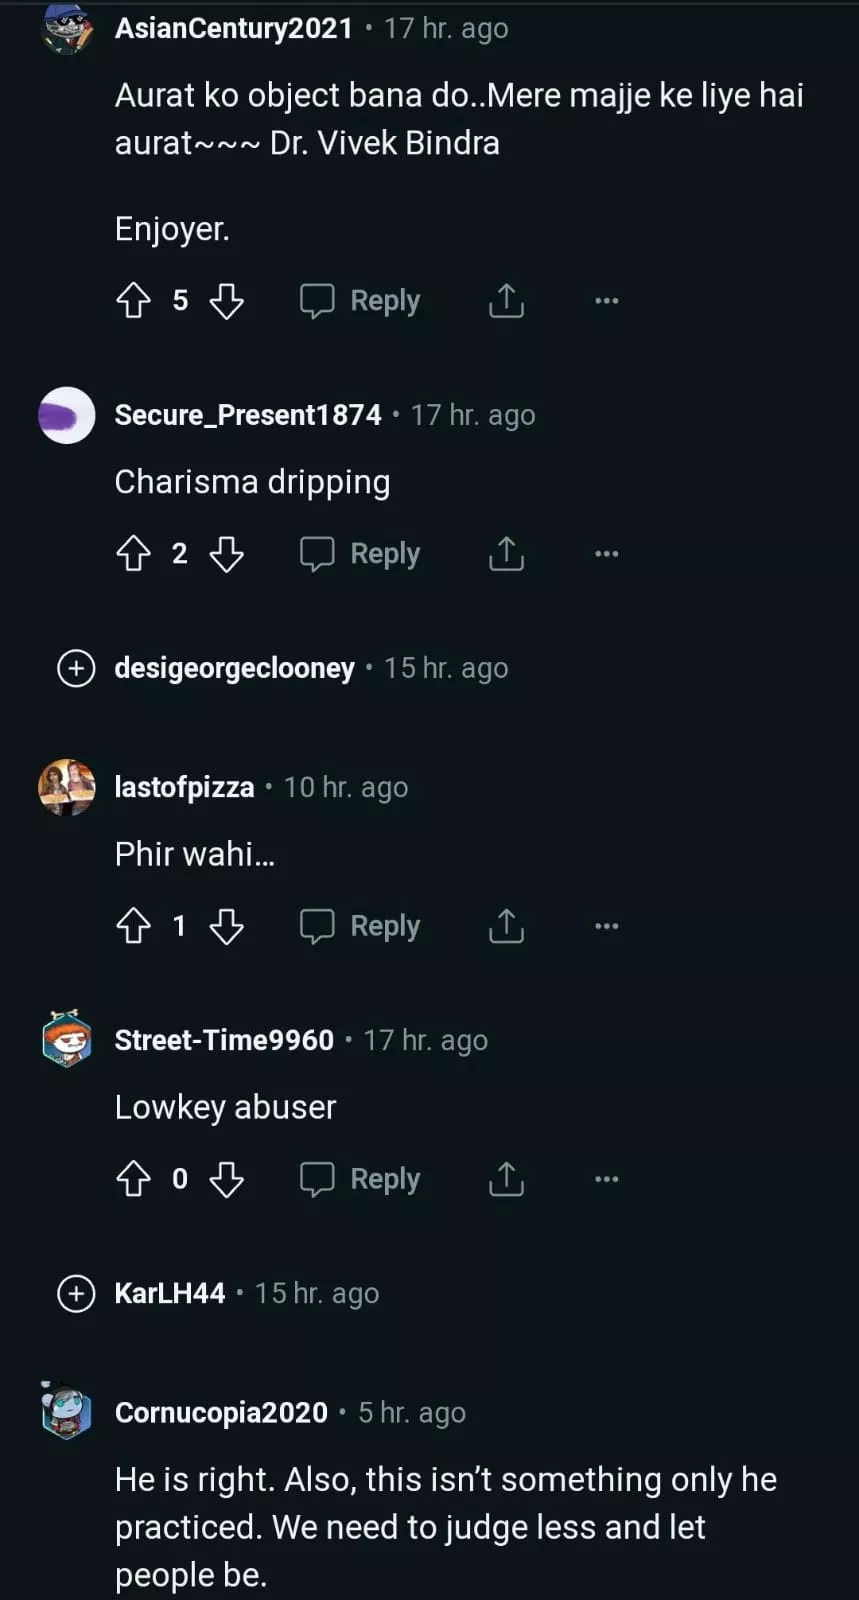Tap Secure_Present1874's profile avatar

[67, 415]
